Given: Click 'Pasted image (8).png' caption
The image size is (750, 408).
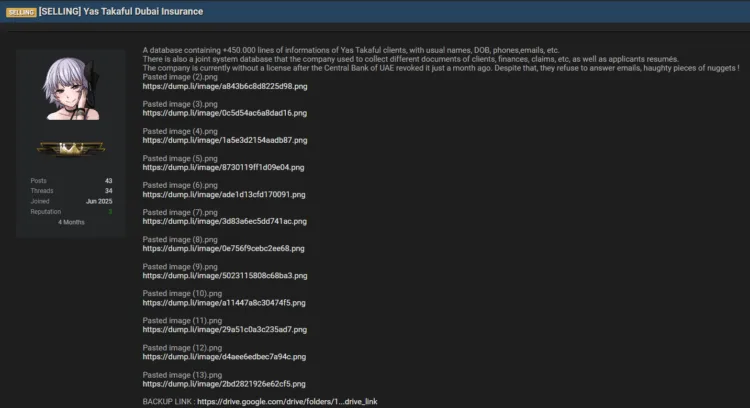Looking at the screenshot, I should click(180, 240).
